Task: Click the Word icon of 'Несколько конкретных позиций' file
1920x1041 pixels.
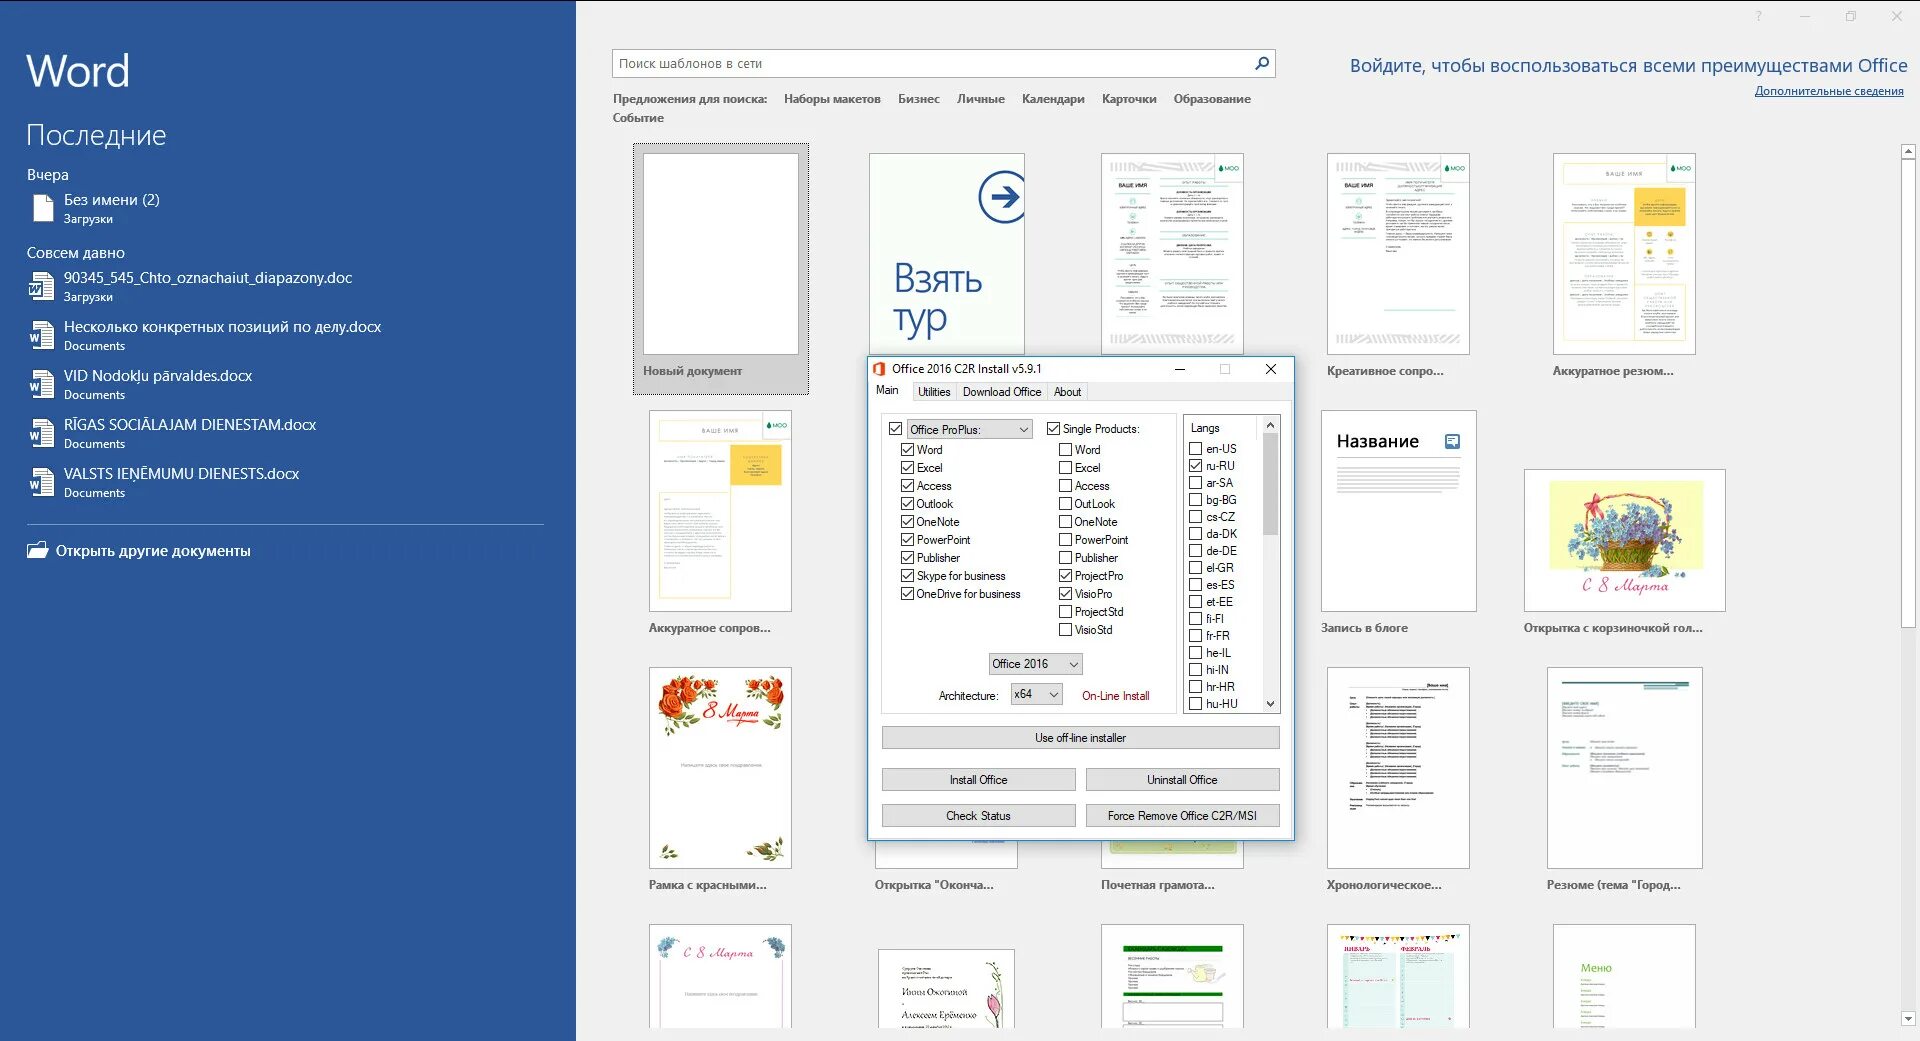Action: pos(41,335)
